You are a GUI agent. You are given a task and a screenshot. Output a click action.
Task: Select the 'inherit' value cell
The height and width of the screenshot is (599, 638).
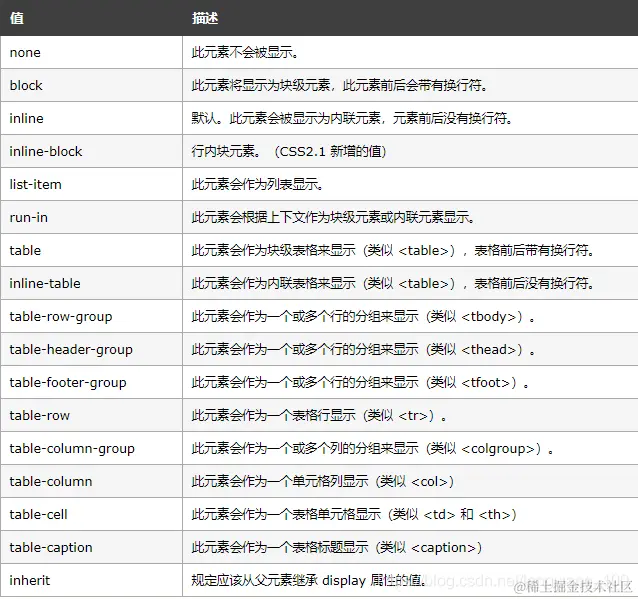(x=92, y=580)
